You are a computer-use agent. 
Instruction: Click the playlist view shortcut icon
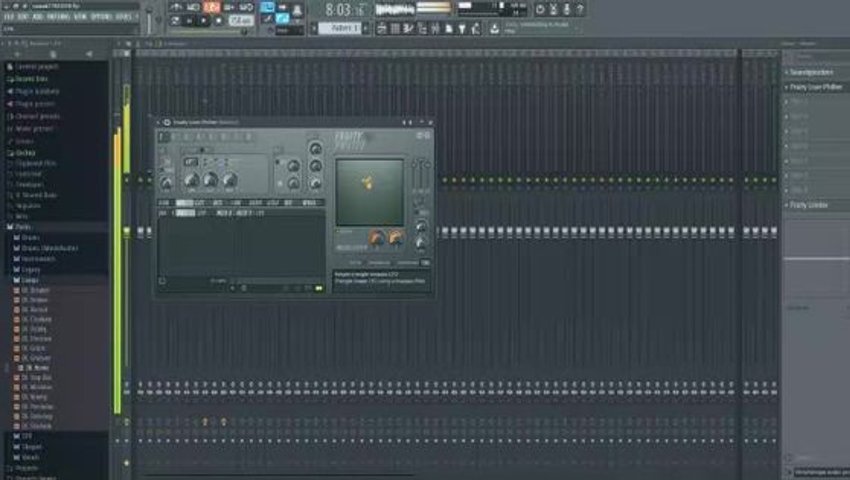pyautogui.click(x=382, y=28)
